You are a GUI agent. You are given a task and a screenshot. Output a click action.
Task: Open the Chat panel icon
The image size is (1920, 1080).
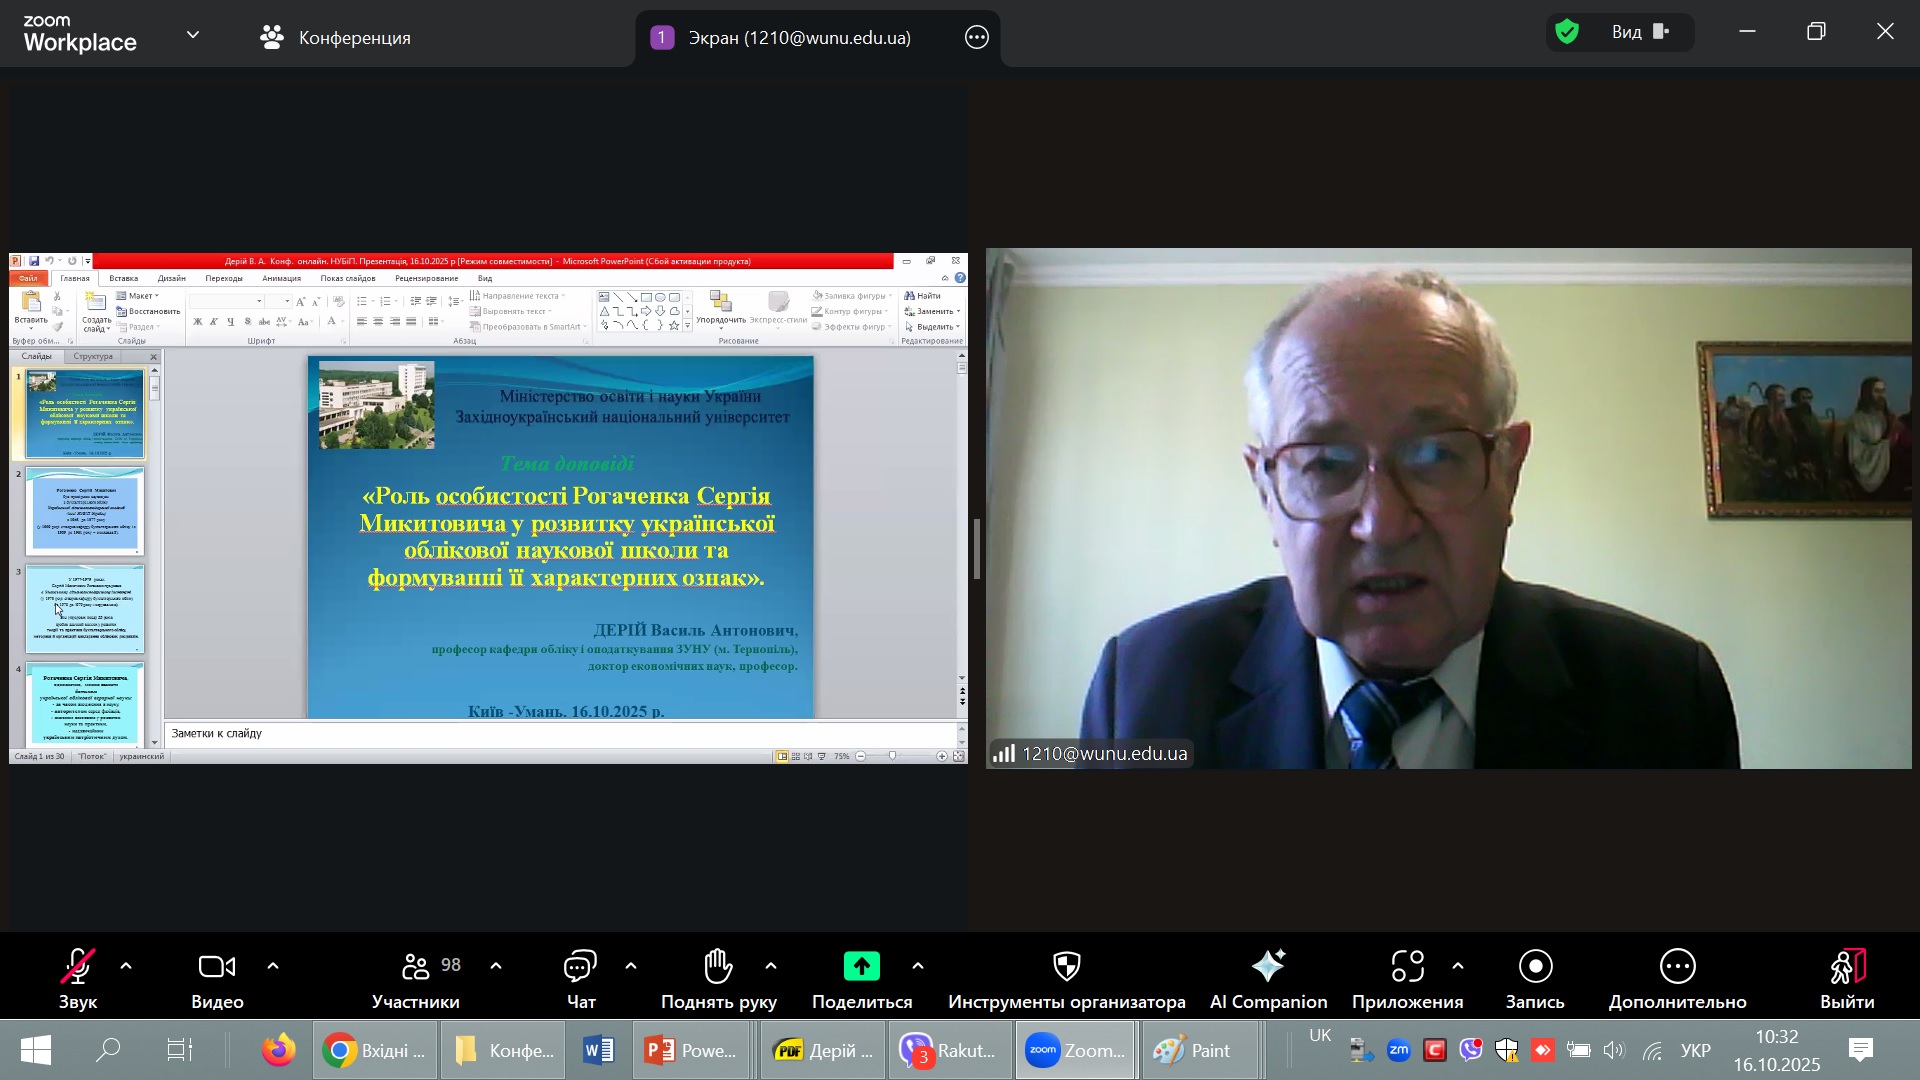pyautogui.click(x=580, y=968)
